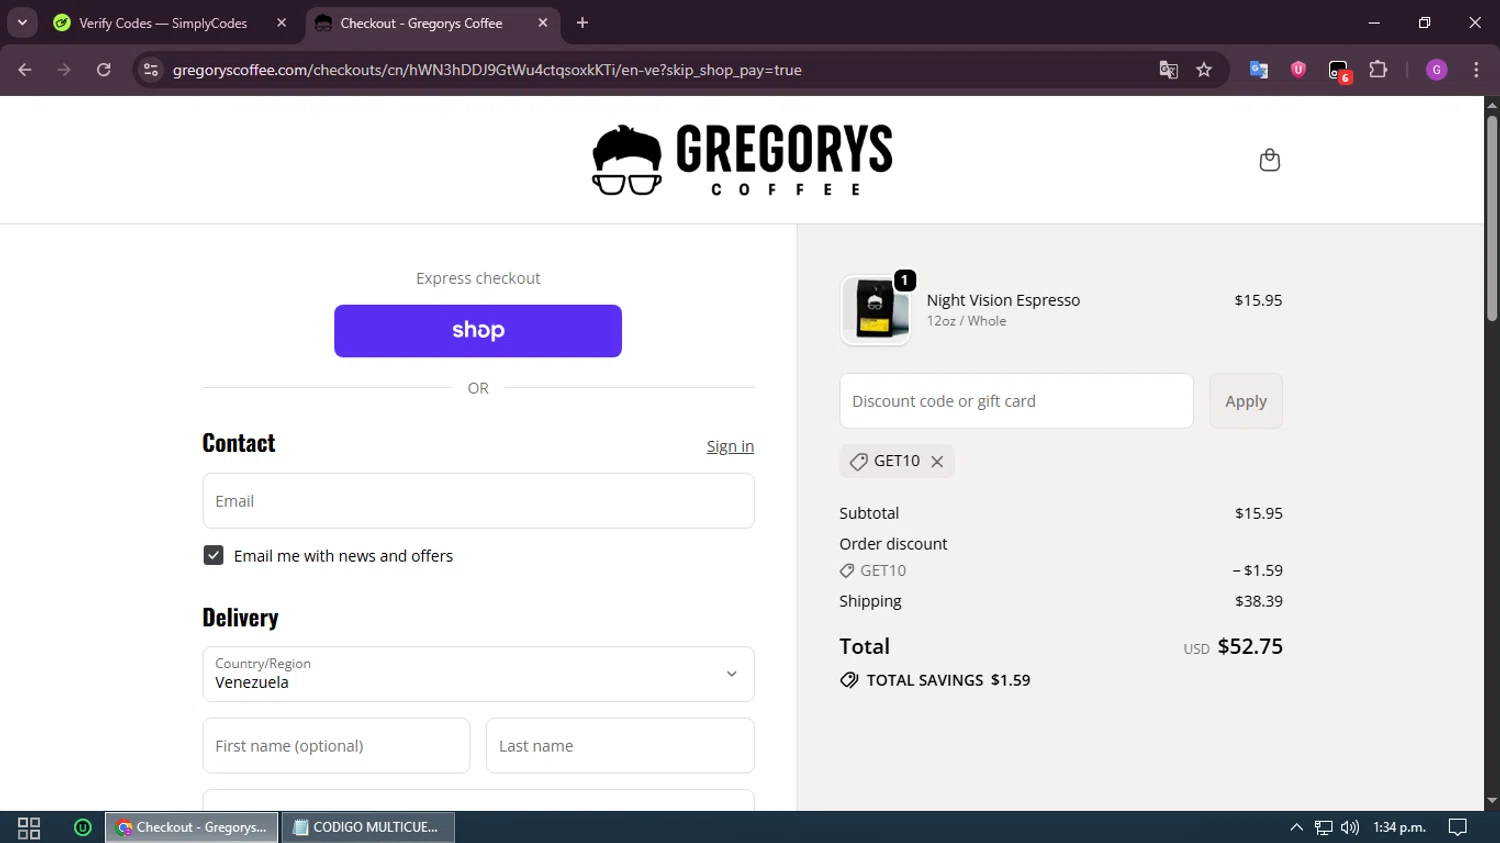
Task: Open the Google Translate extension icon
Action: 1259,70
